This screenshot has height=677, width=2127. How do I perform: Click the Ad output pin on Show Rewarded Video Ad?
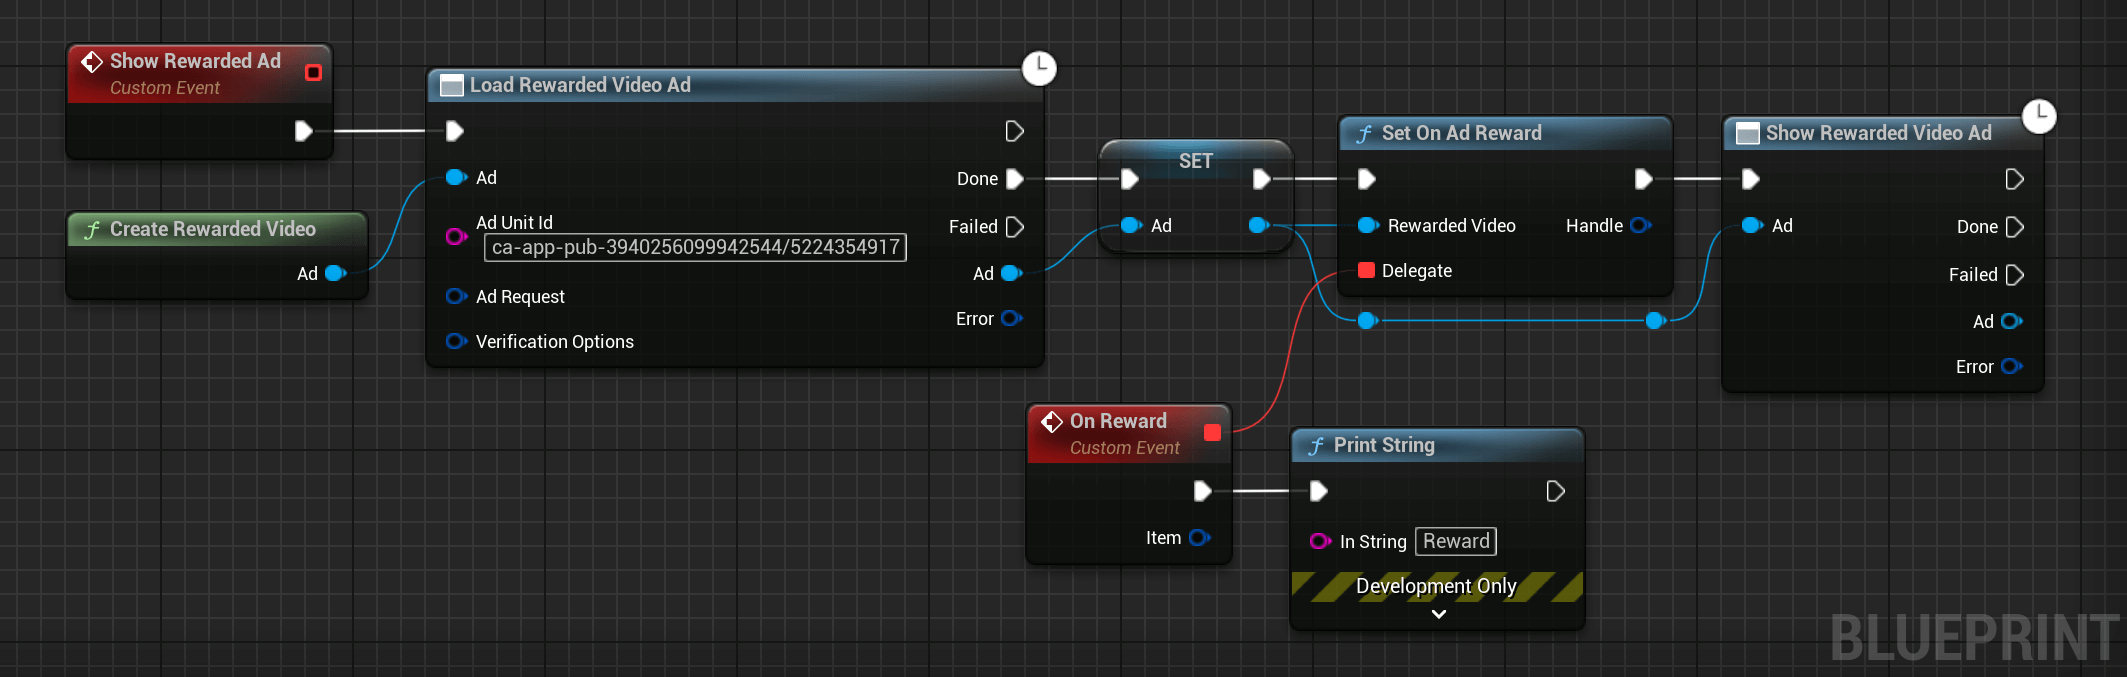[2012, 321]
